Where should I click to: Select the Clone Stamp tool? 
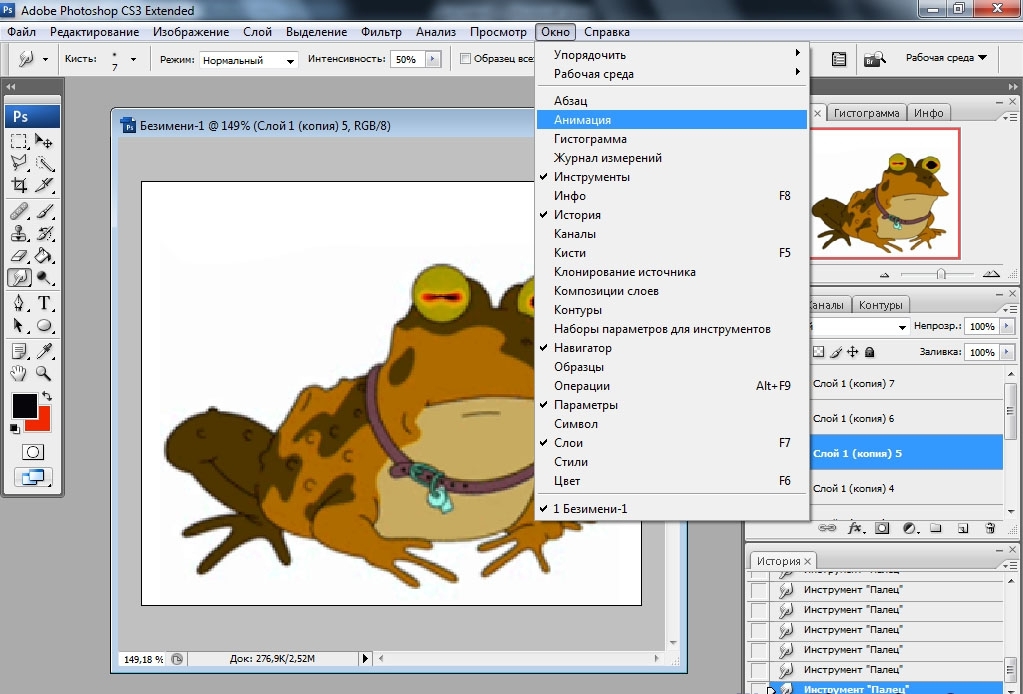pos(19,234)
